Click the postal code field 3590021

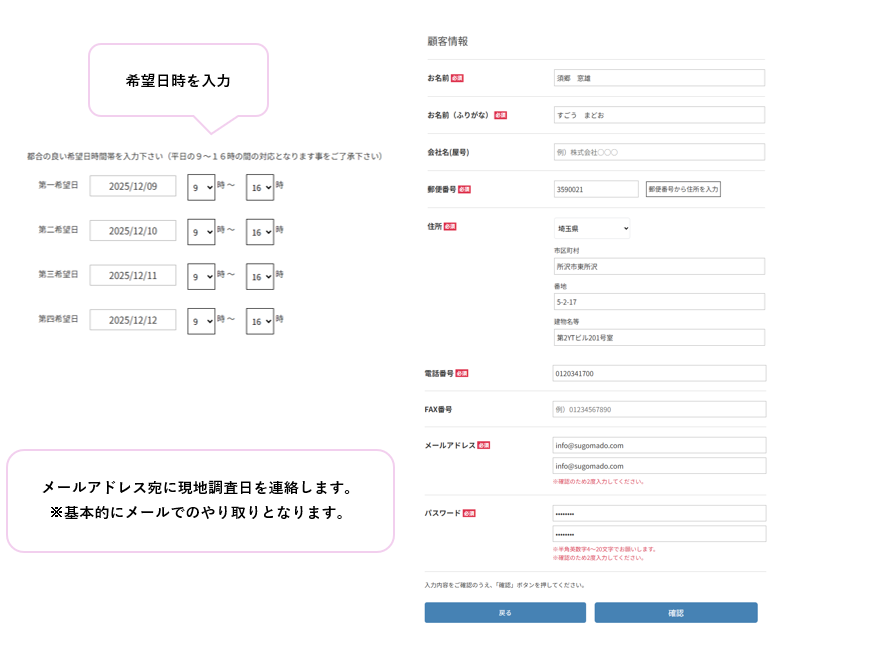(x=596, y=189)
